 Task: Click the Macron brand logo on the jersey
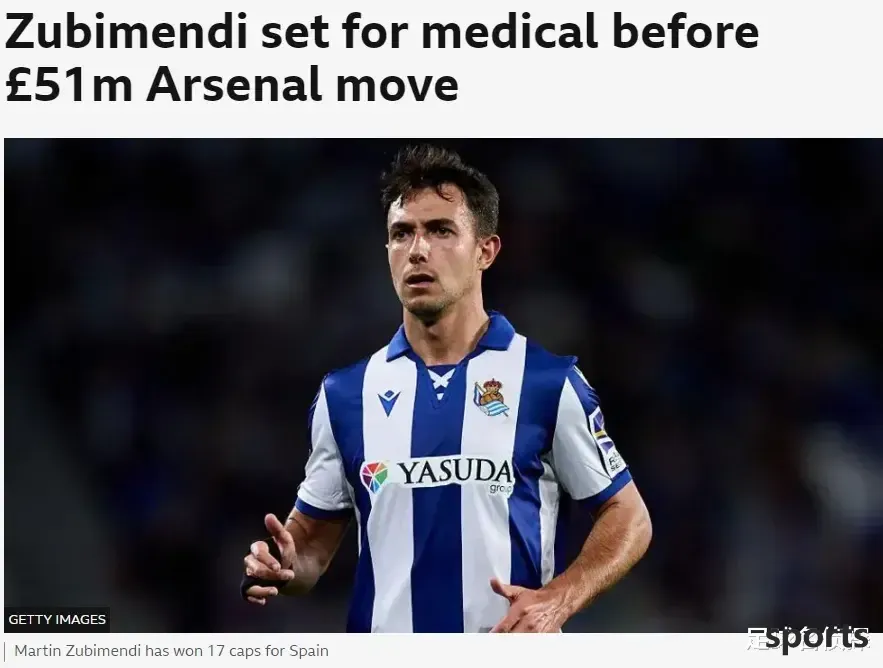pyautogui.click(x=389, y=402)
